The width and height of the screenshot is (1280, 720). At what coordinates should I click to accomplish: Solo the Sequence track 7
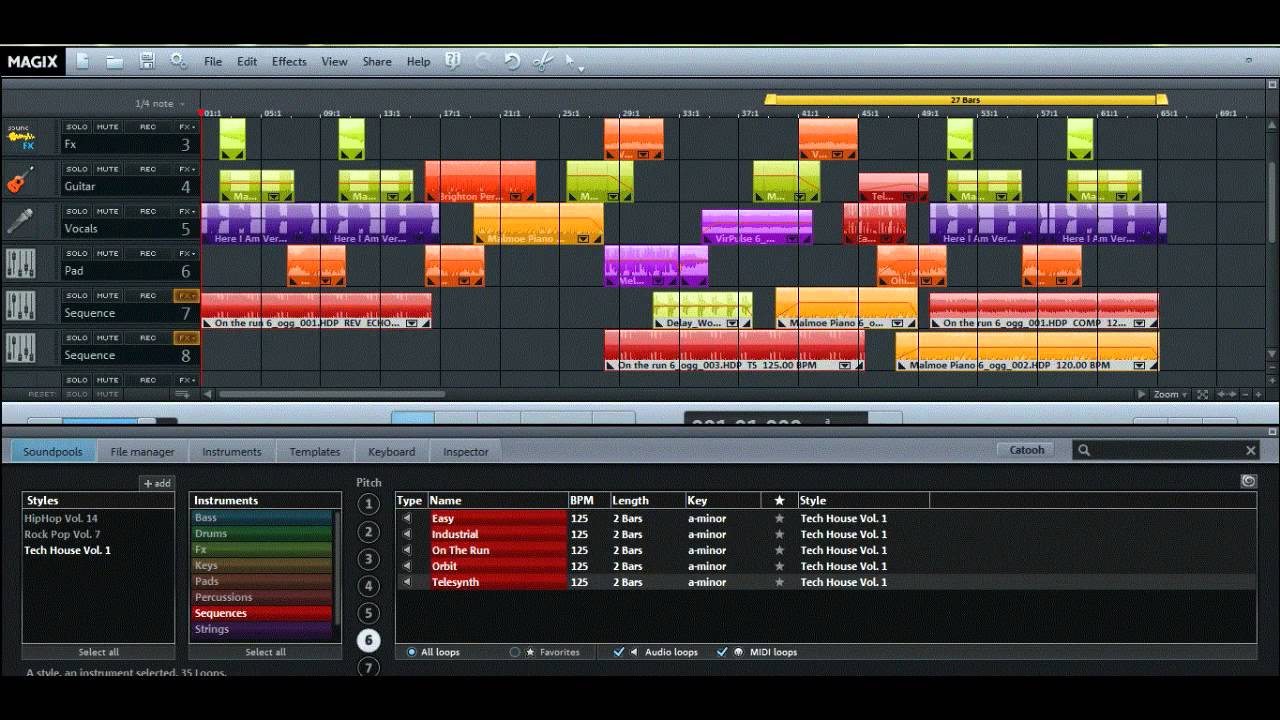pos(77,295)
